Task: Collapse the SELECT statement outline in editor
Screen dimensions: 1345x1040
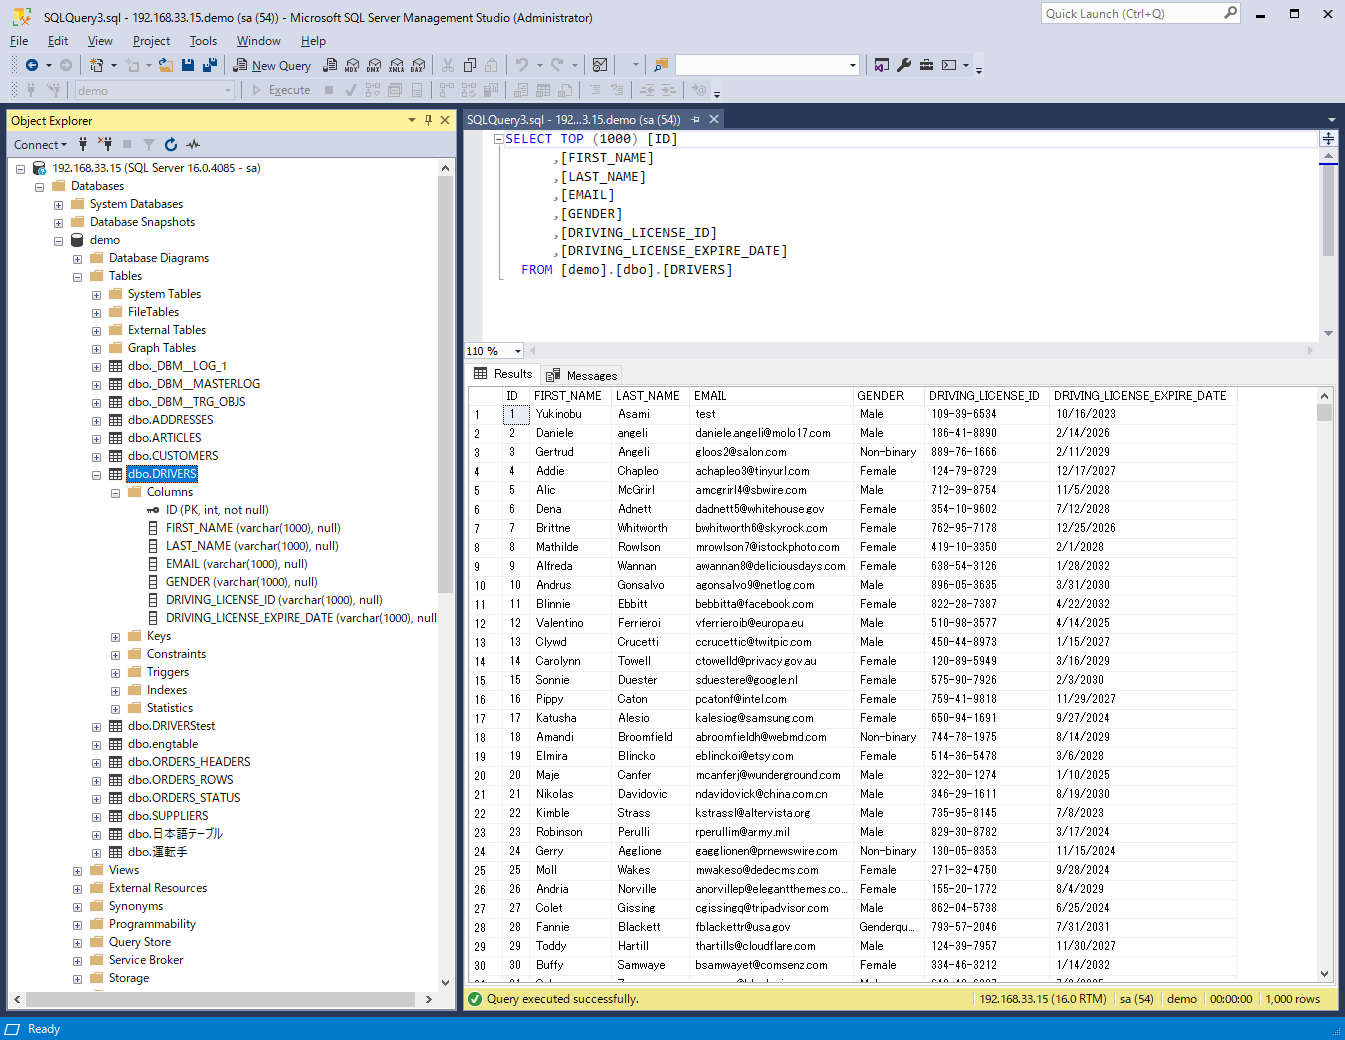Action: coord(499,140)
